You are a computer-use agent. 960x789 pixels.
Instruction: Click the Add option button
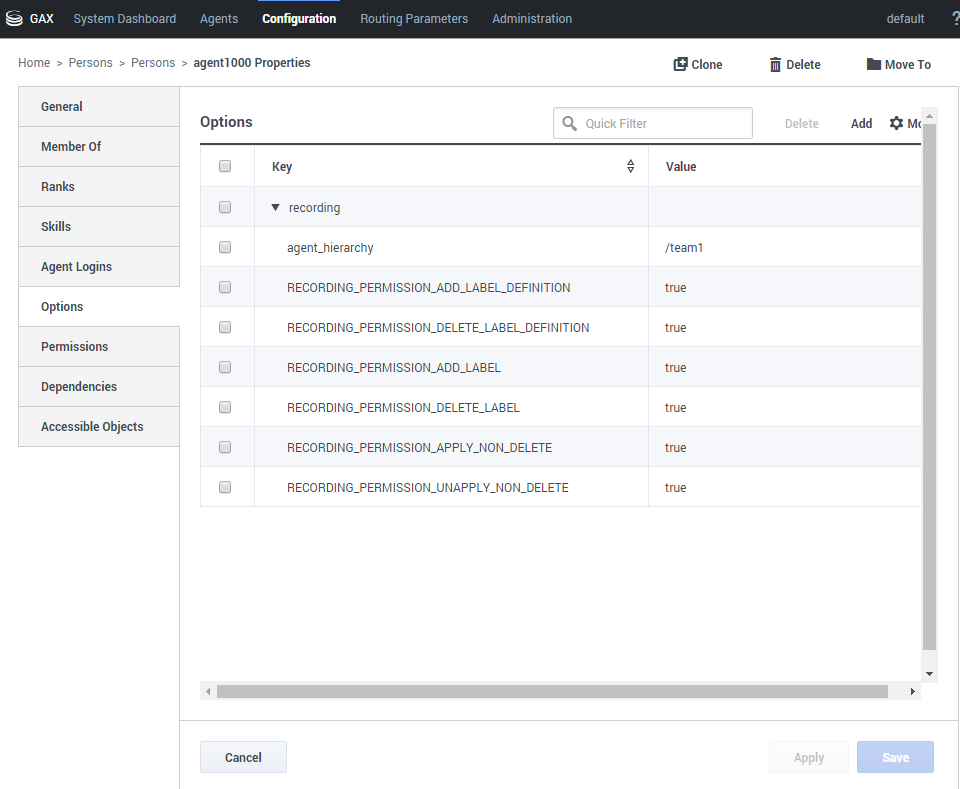point(861,123)
